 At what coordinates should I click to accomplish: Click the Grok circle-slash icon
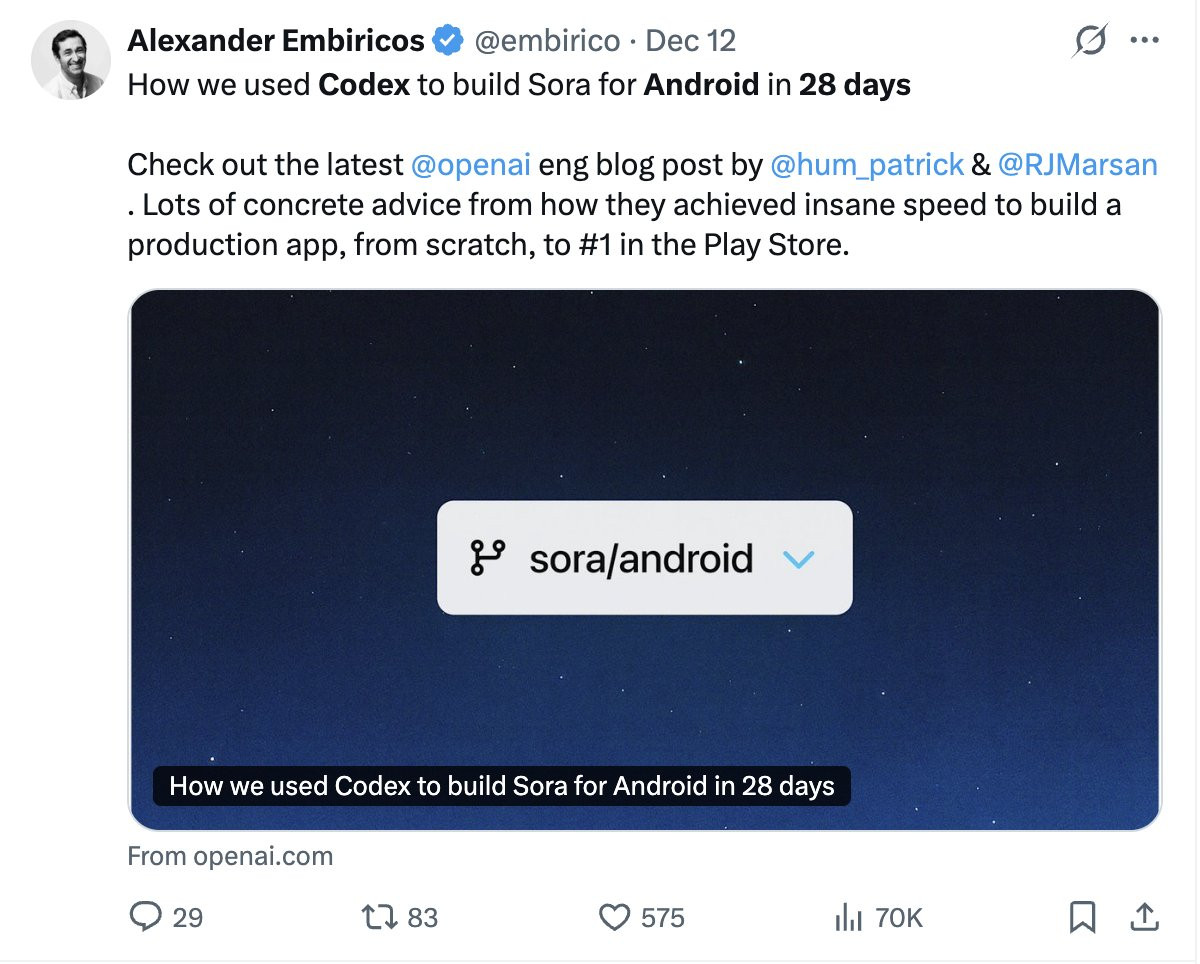pos(1089,41)
